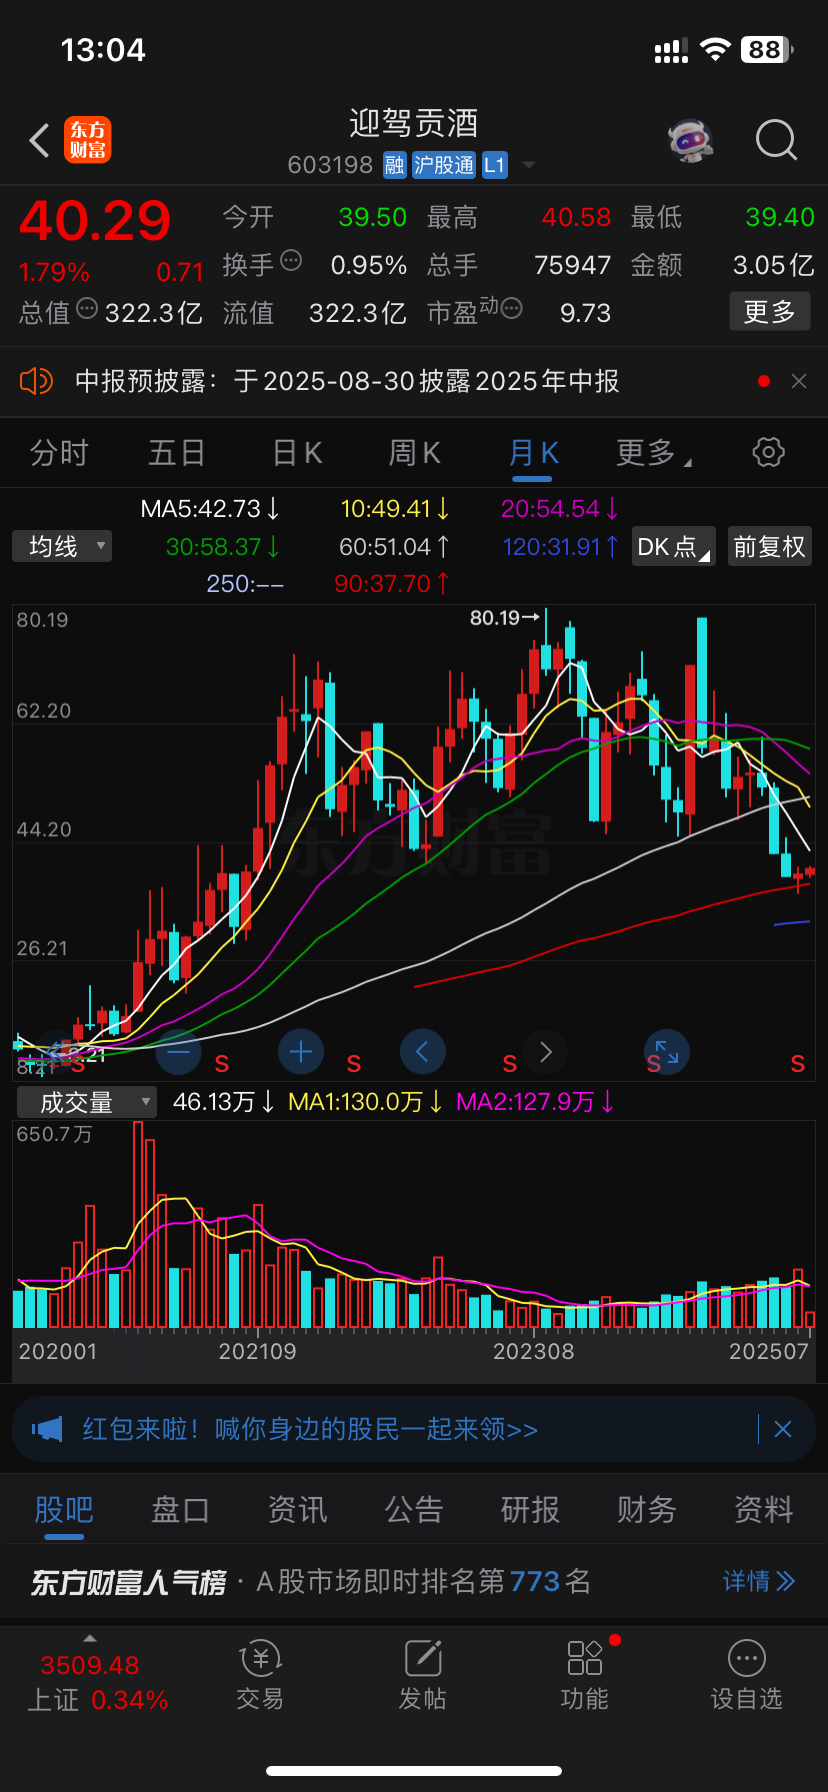Tap the info icon beside 市盈
This screenshot has height=1792, width=828.
(511, 309)
